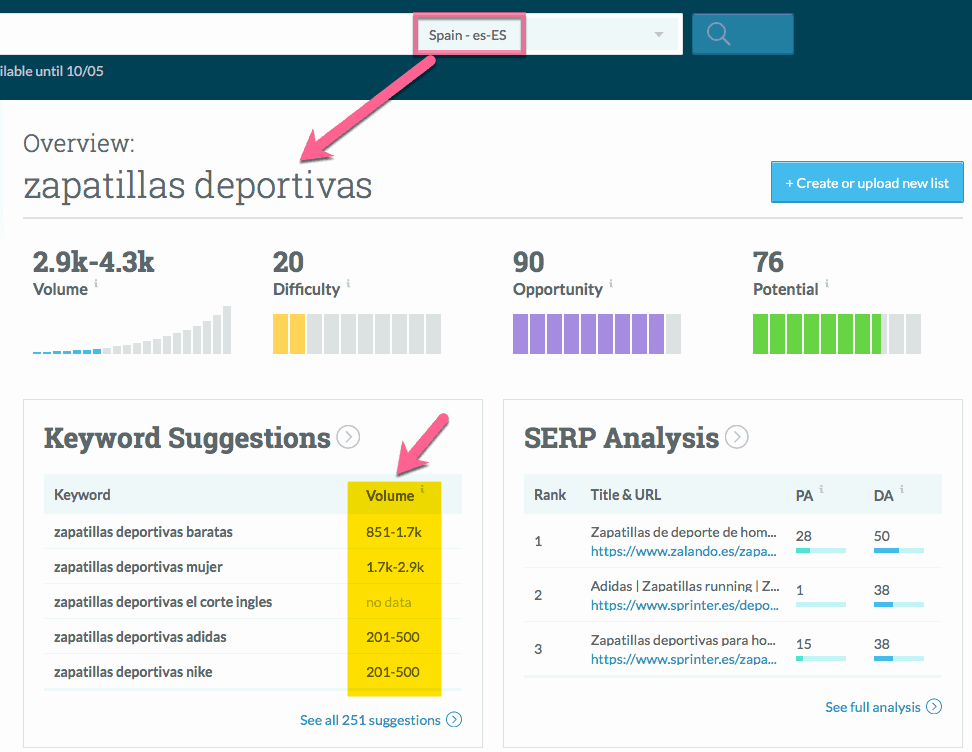Click the Create or upload new list button

pos(866,182)
